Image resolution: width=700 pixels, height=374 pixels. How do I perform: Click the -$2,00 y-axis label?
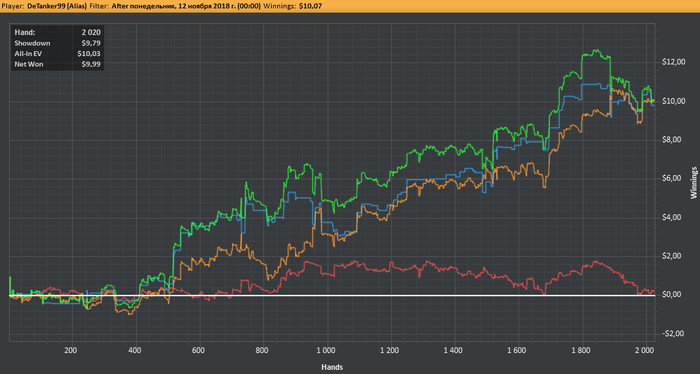pyautogui.click(x=674, y=333)
